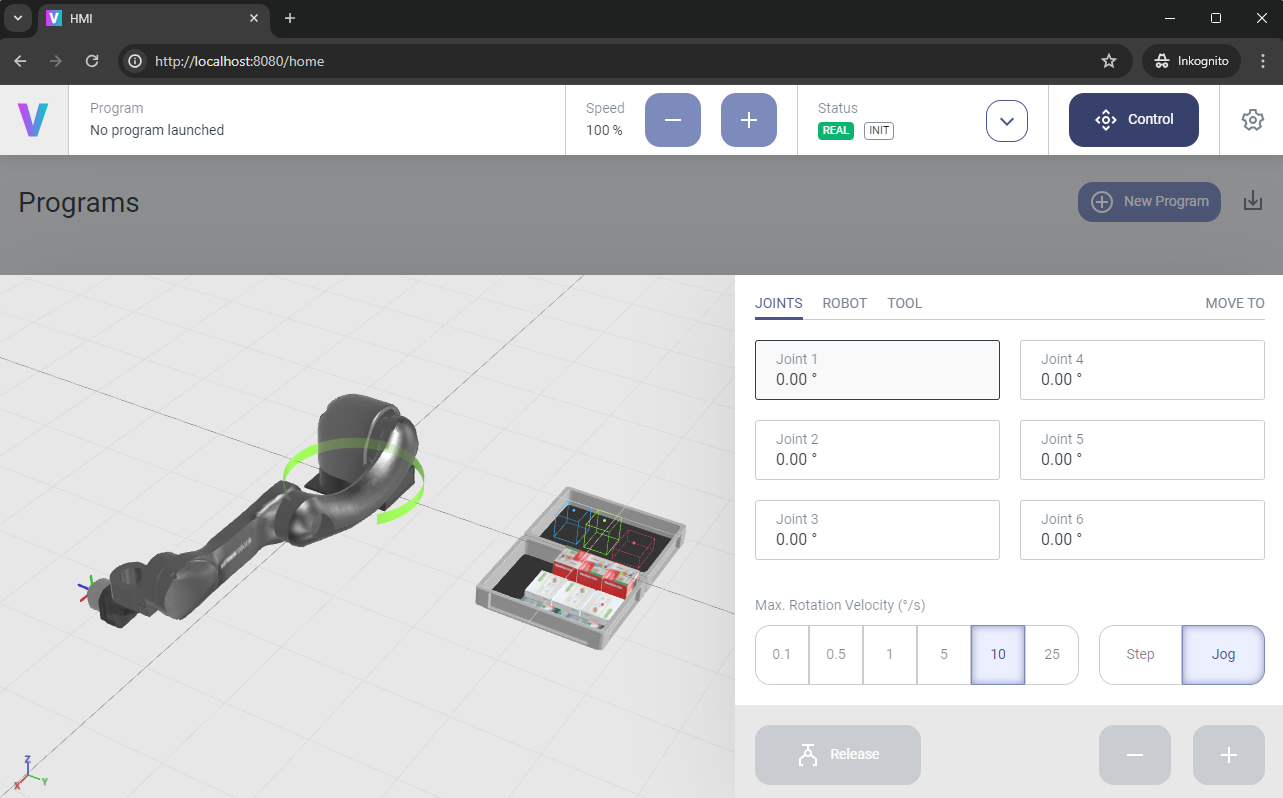The image size is (1283, 798).
Task: Select Jog motion mode
Action: (1223, 655)
